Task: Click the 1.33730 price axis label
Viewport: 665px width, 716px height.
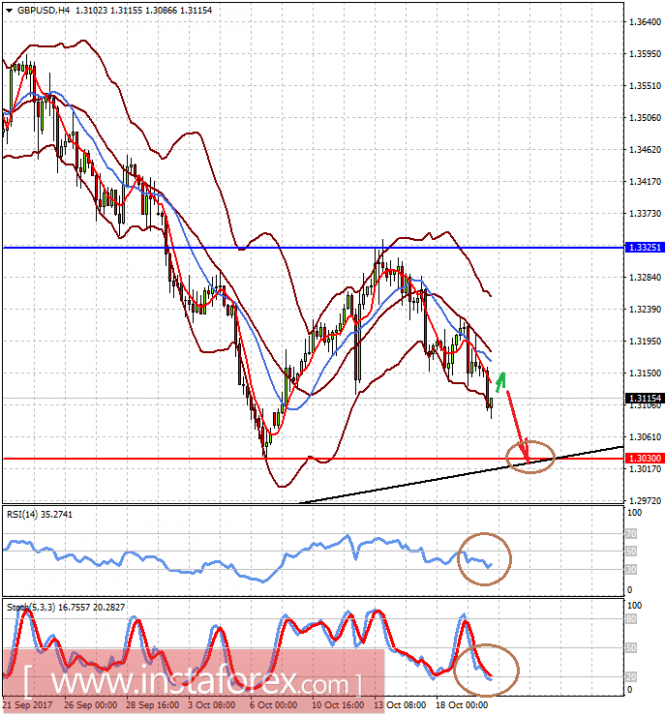Action: pyautogui.click(x=644, y=214)
